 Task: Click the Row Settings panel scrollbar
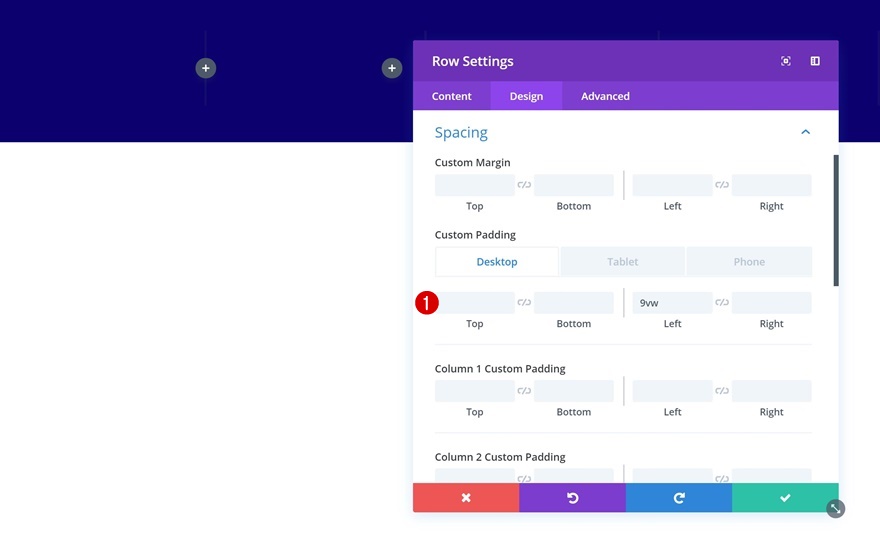point(836,221)
